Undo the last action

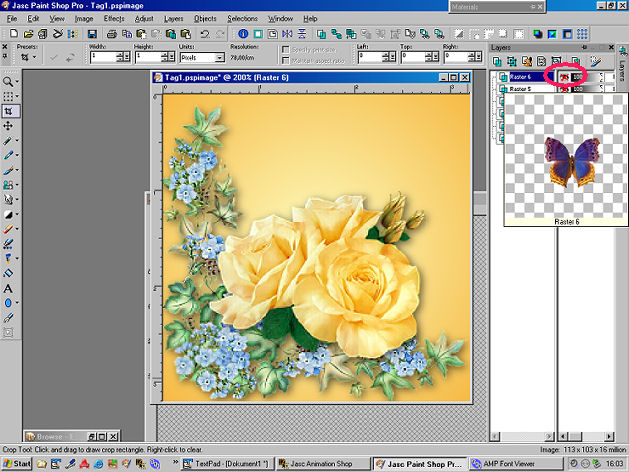(x=205, y=34)
